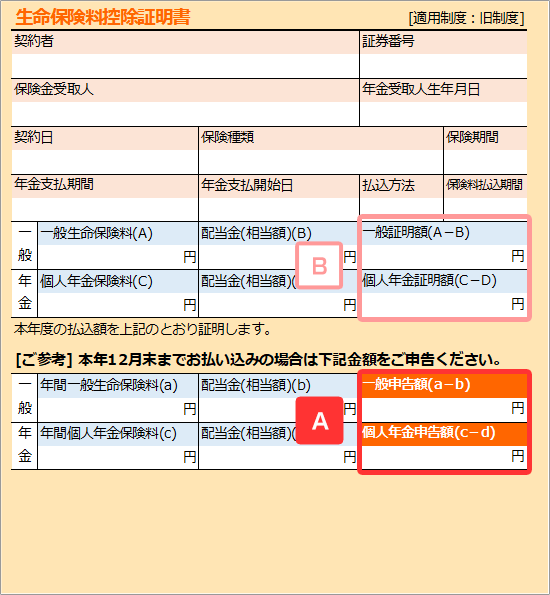Click the 年間個人年金保険料(c) header
Screen dimensions: 550x595
(109, 433)
